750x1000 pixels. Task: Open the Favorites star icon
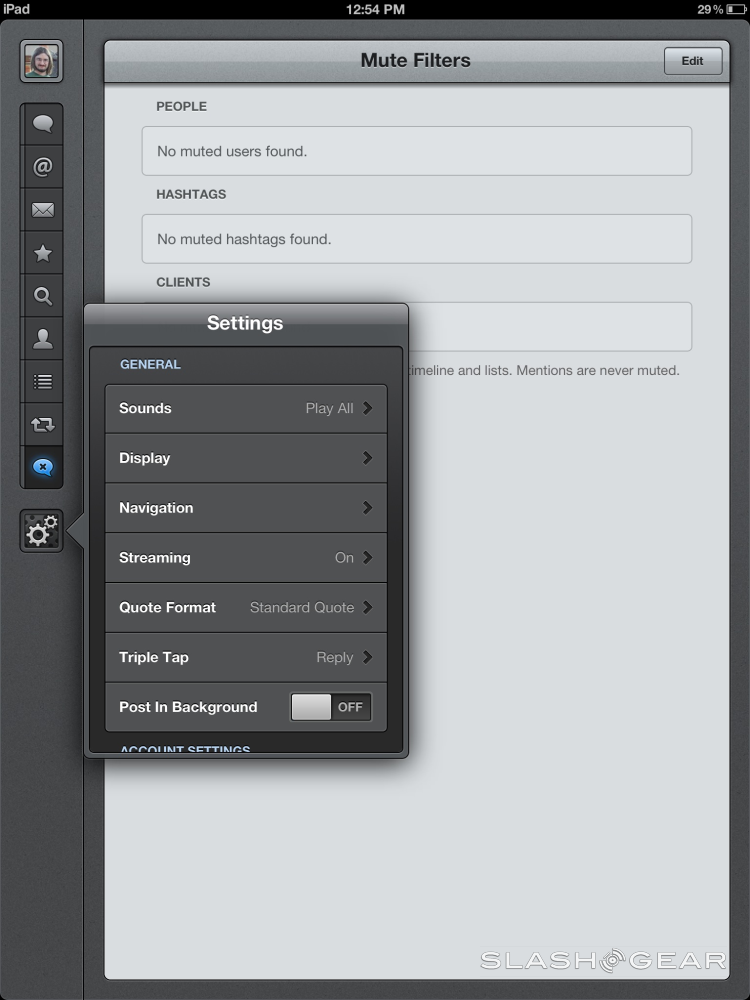(x=42, y=253)
